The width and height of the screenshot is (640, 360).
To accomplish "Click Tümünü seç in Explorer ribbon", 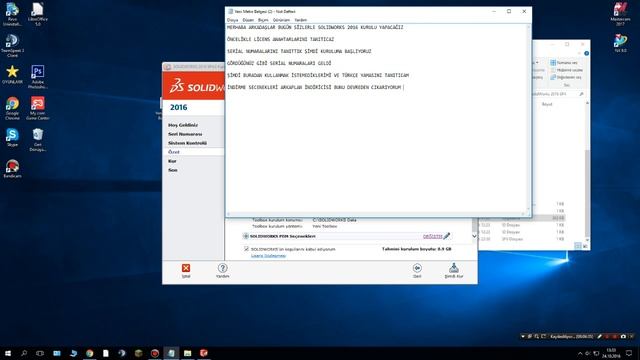I will tap(564, 63).
